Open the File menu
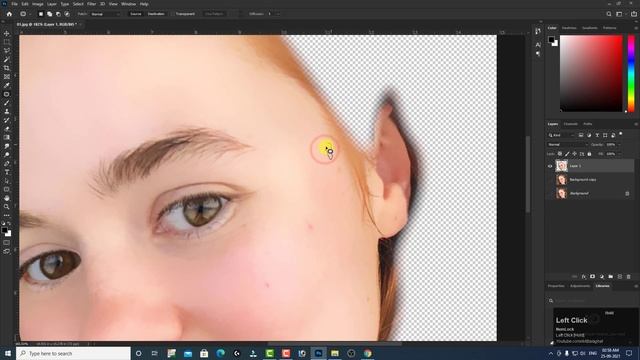The height and width of the screenshot is (360, 640). click(x=14, y=4)
